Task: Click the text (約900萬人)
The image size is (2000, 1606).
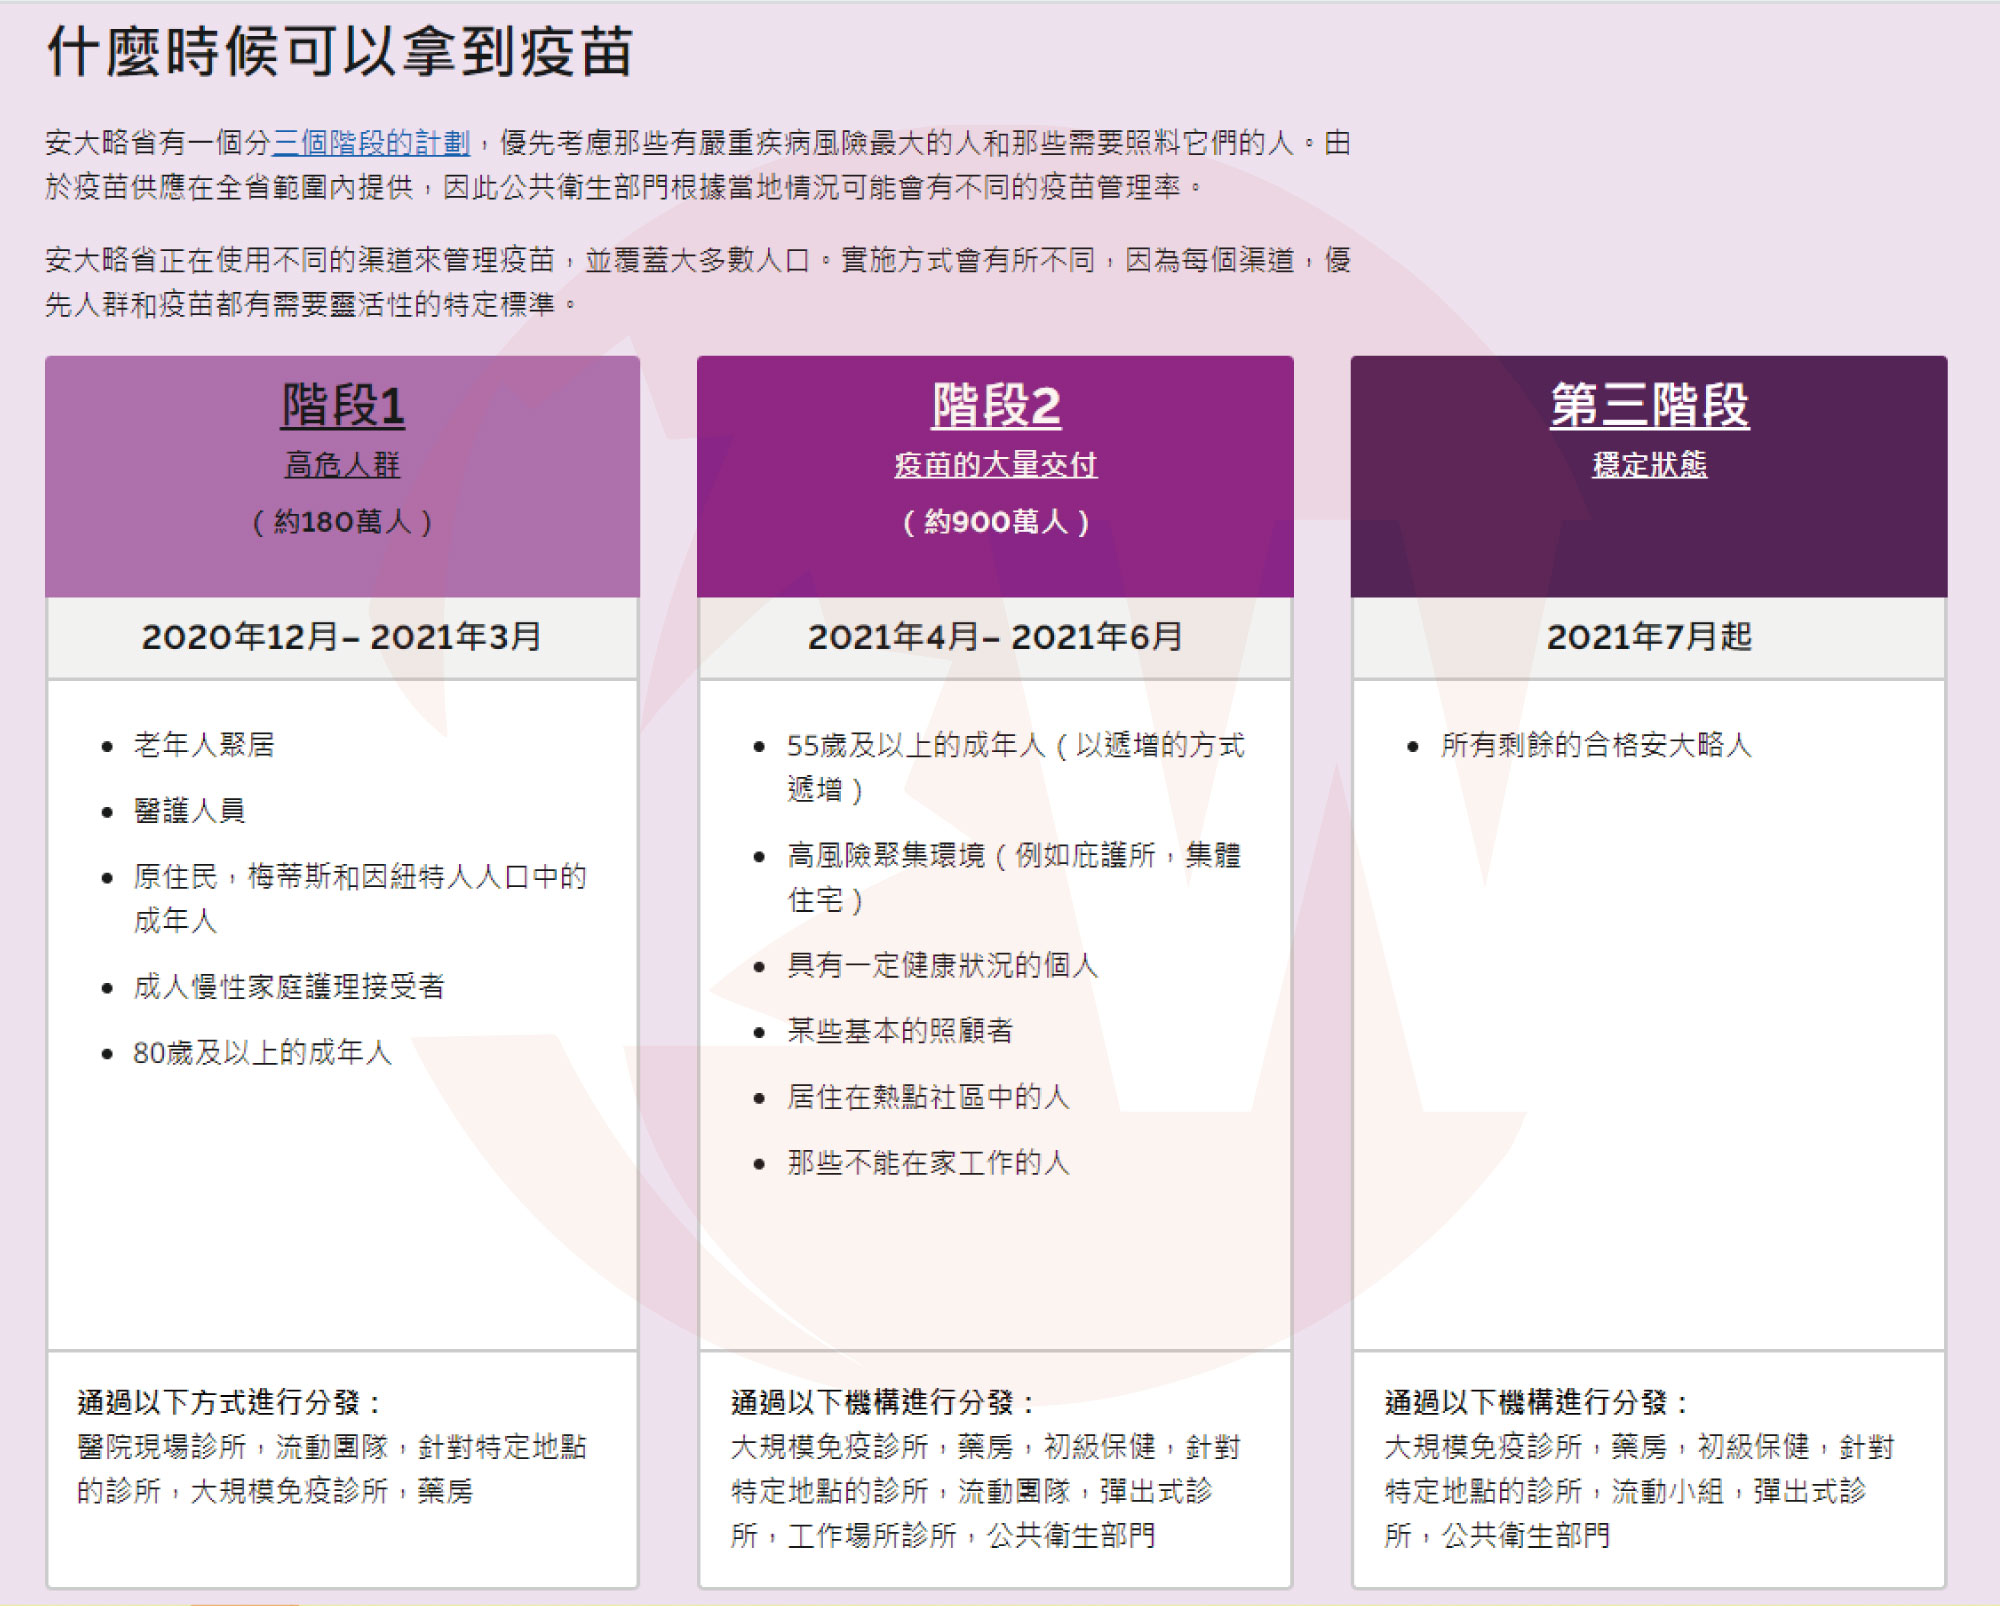Action: pyautogui.click(x=996, y=521)
